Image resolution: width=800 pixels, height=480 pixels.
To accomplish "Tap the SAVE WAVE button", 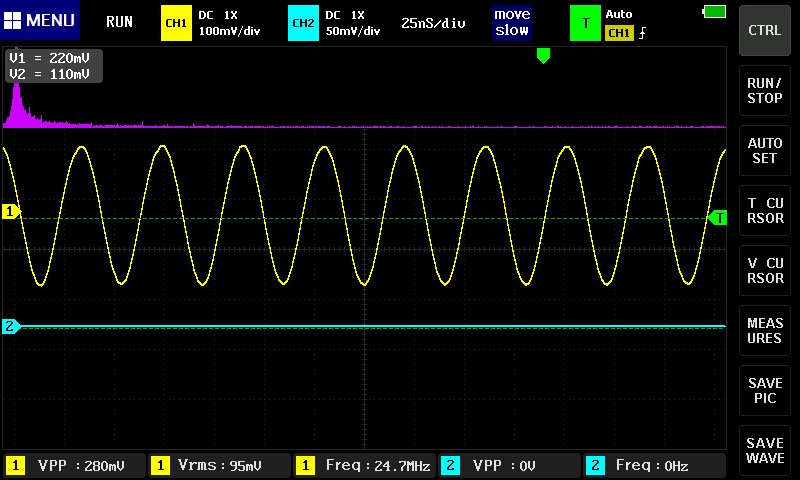I will 765,450.
